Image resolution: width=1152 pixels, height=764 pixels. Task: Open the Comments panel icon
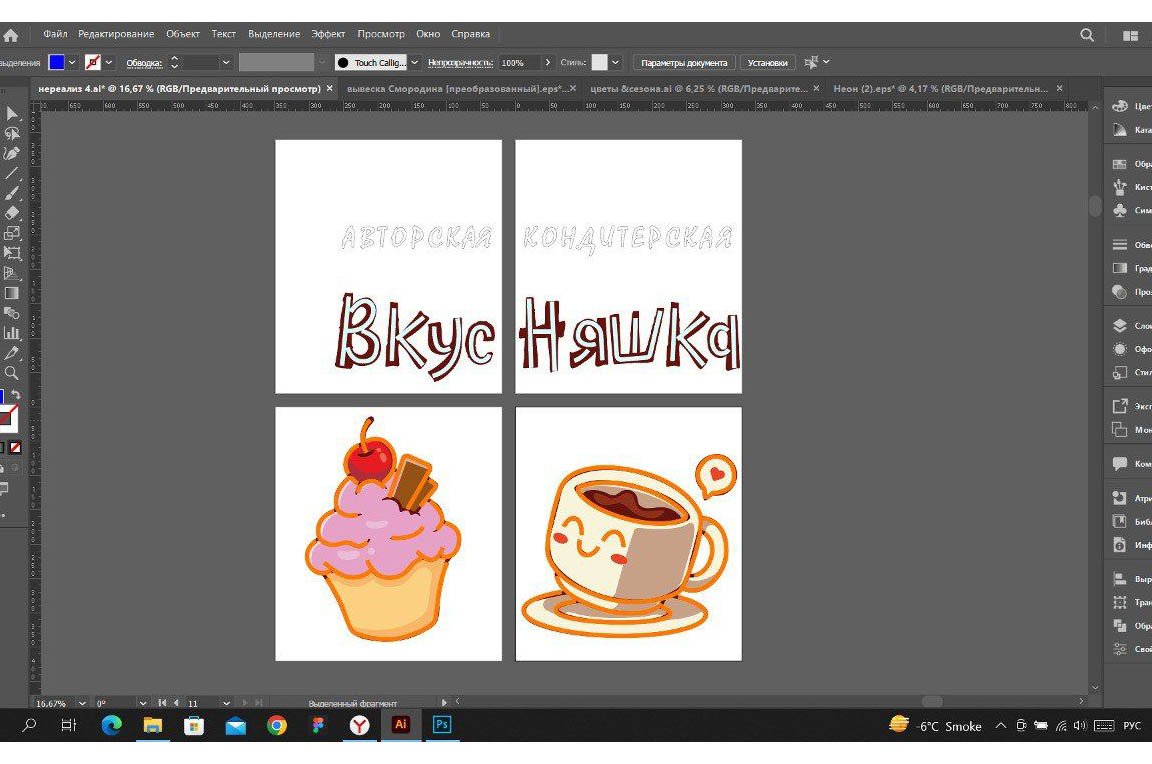pos(1120,464)
